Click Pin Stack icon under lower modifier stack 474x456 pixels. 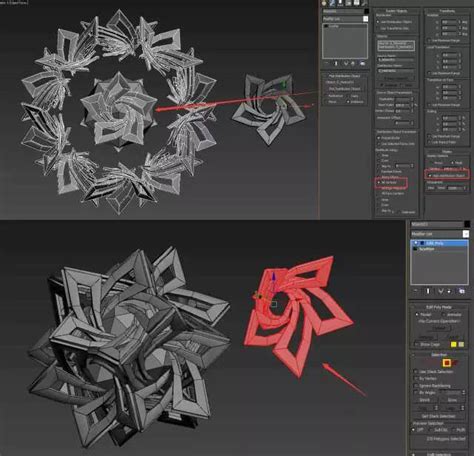coord(415,291)
